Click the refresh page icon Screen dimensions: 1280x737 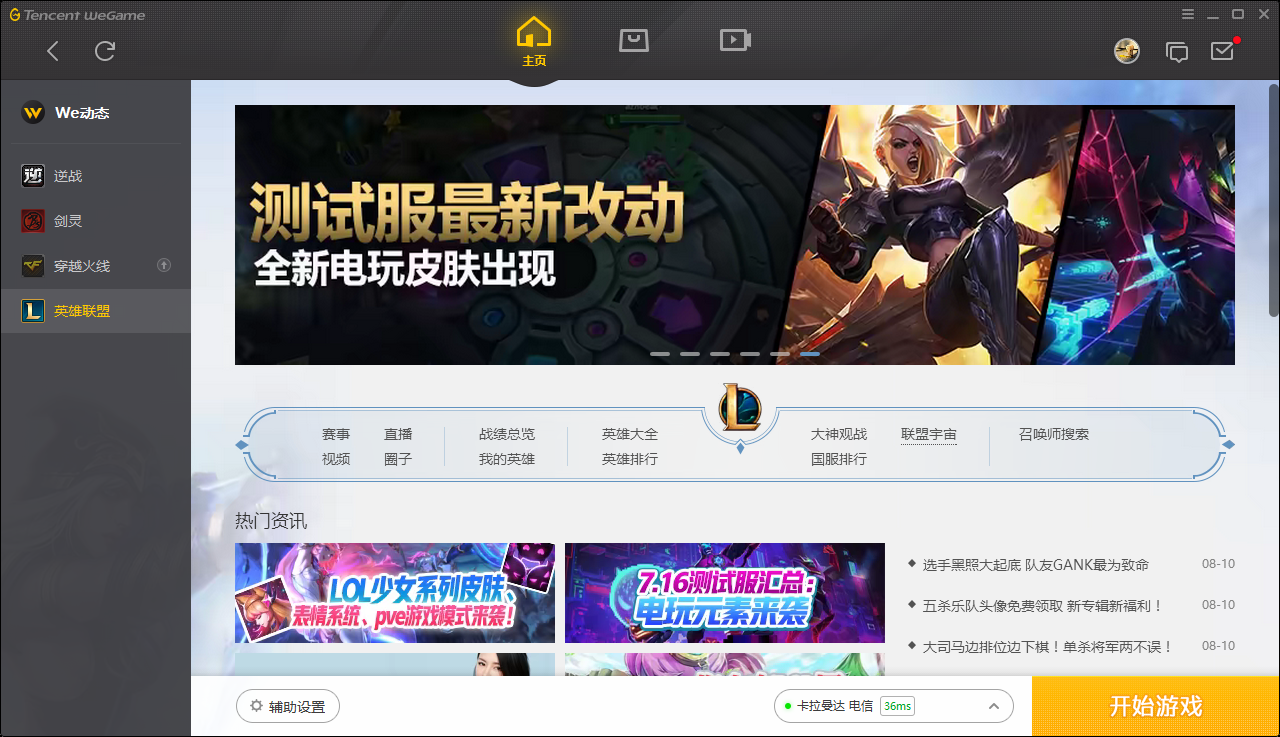105,51
